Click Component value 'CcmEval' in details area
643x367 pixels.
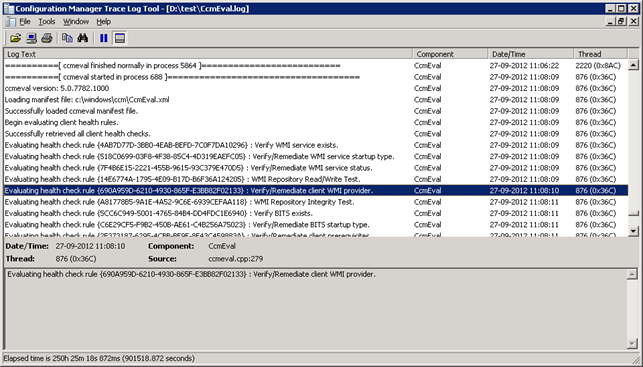pyautogui.click(x=222, y=246)
